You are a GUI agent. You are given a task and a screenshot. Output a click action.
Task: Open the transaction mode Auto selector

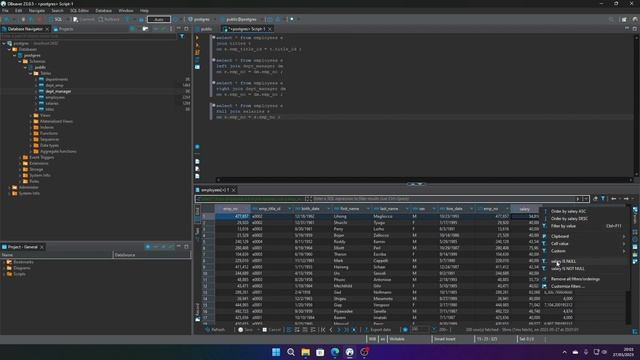click(159, 19)
